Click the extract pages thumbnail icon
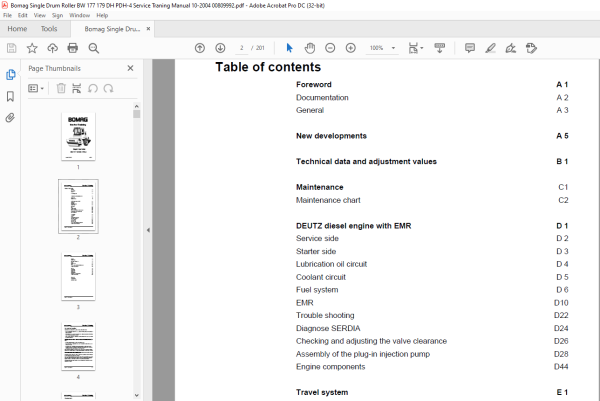The image size is (600, 401). pos(77,88)
